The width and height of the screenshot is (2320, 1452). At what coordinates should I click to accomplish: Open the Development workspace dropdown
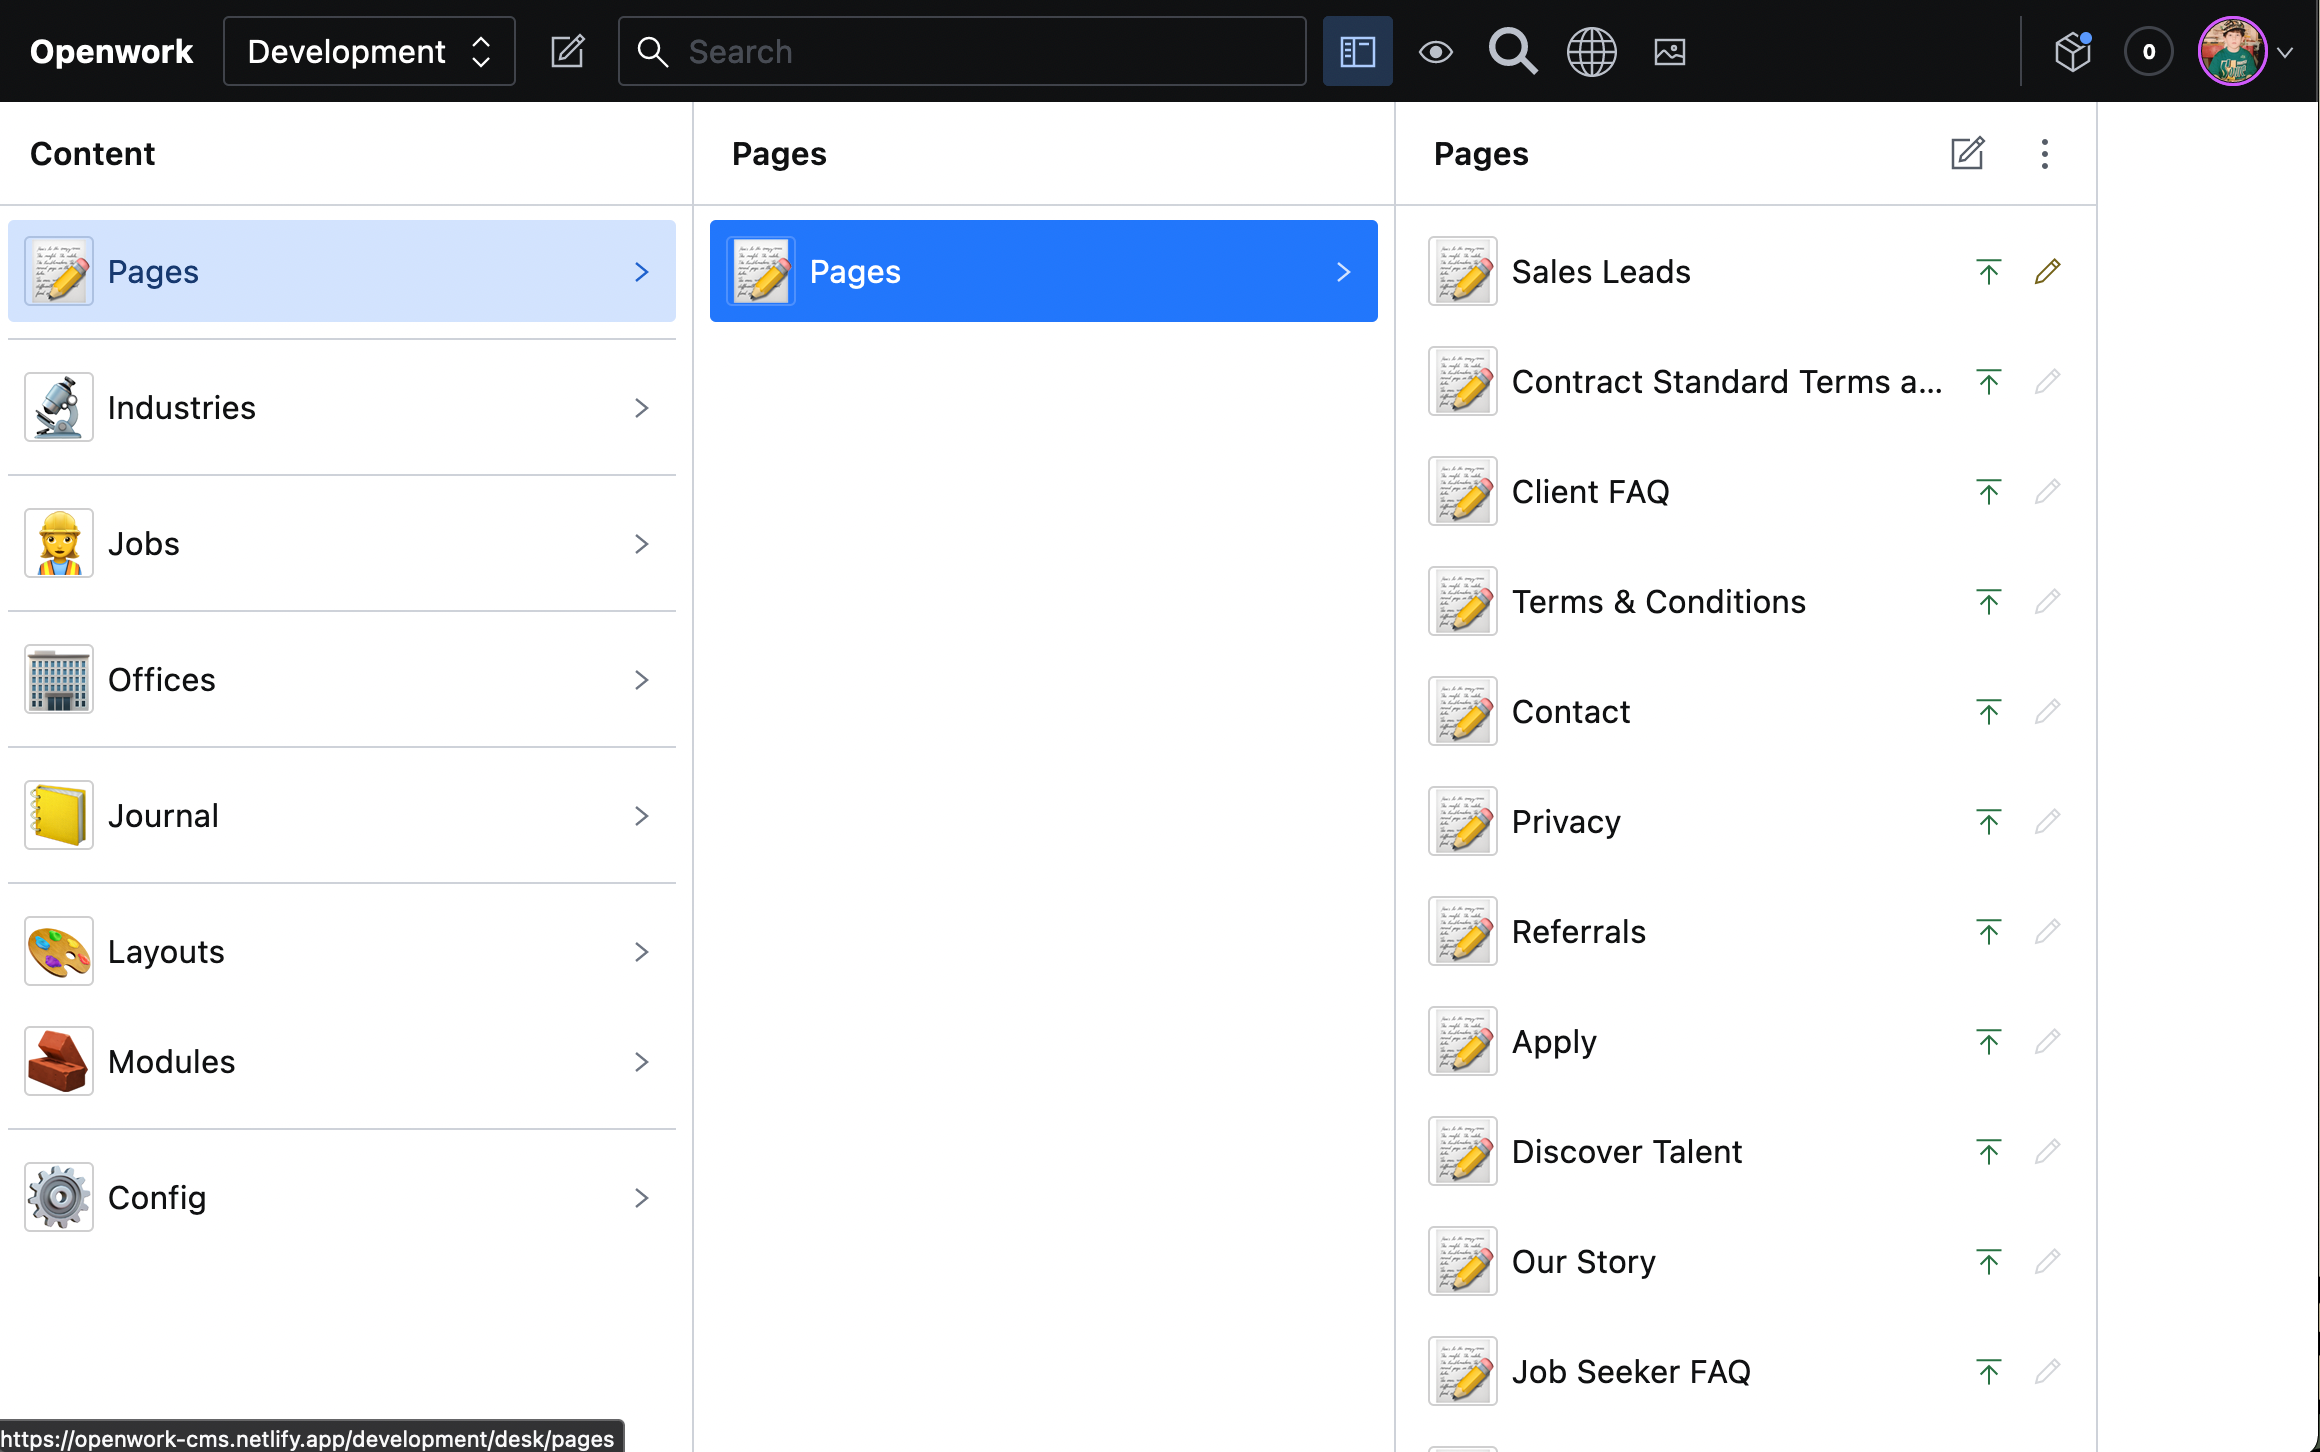[x=369, y=51]
